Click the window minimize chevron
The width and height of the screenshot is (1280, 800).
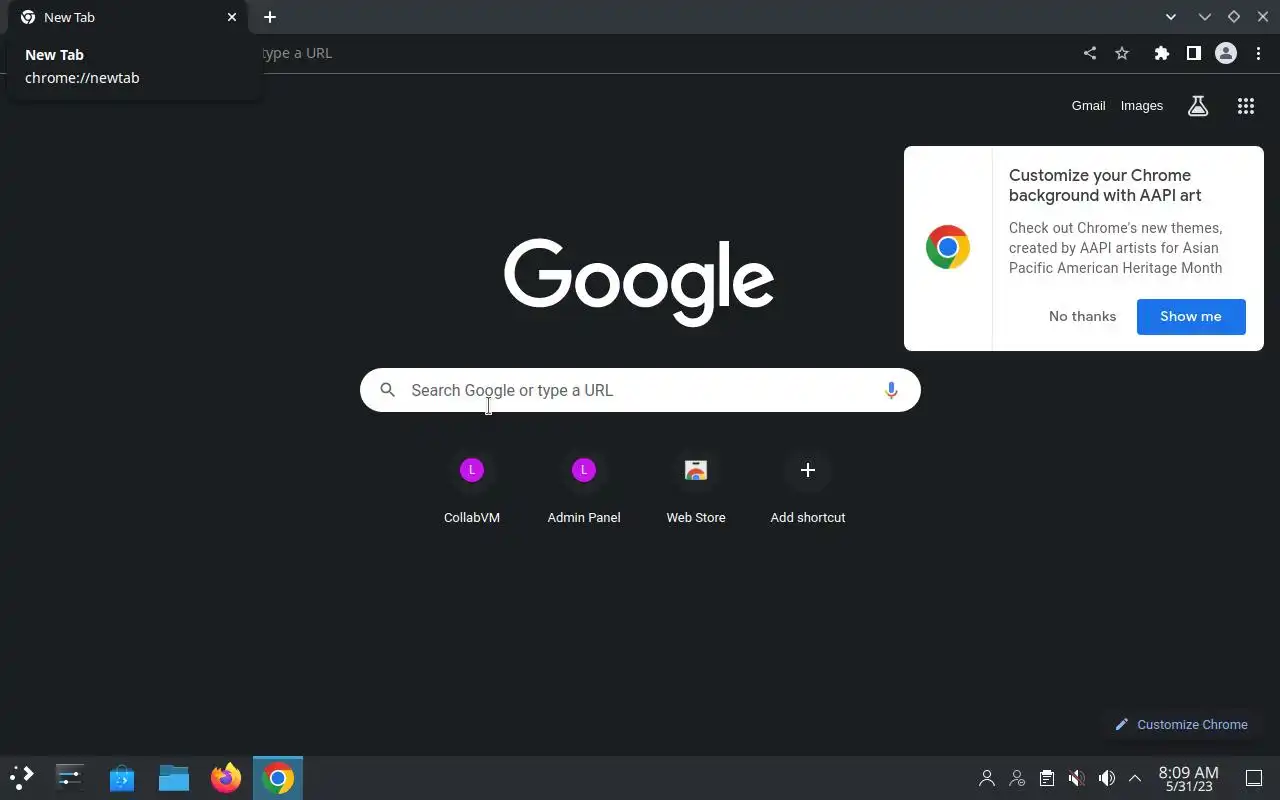(x=1205, y=17)
